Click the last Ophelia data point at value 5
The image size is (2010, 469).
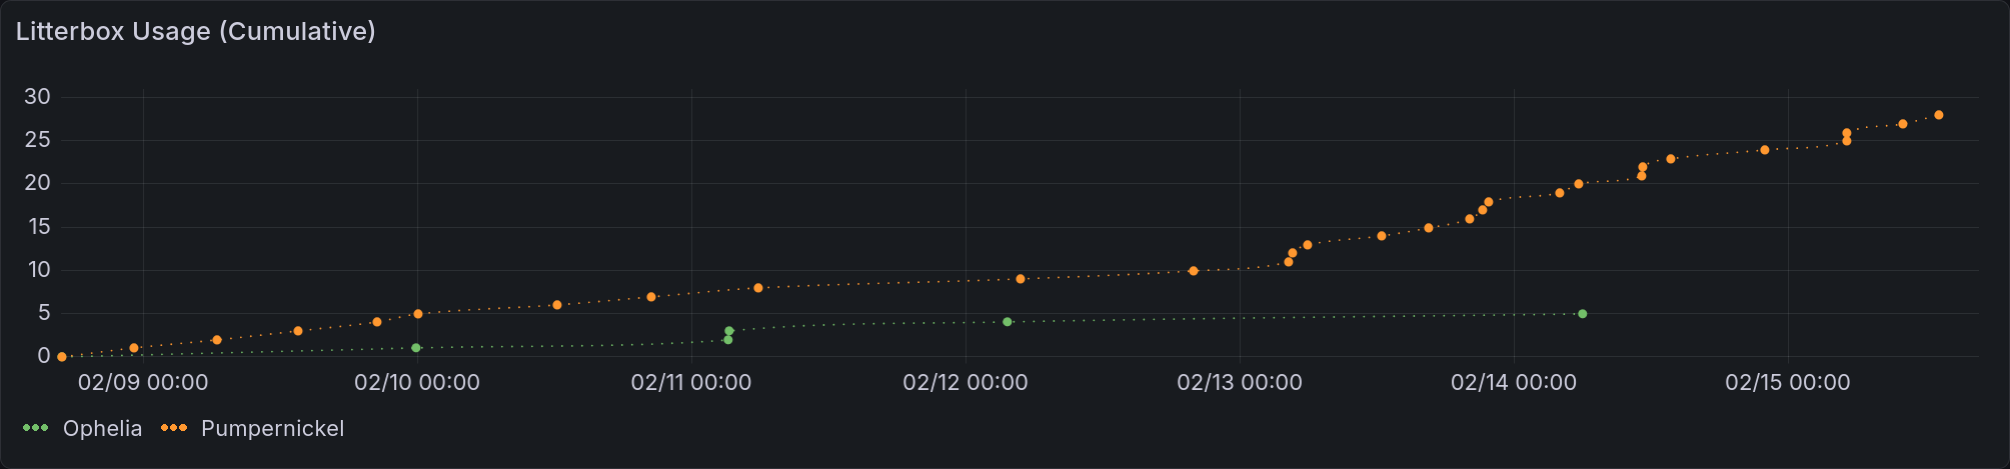[x=1582, y=314]
